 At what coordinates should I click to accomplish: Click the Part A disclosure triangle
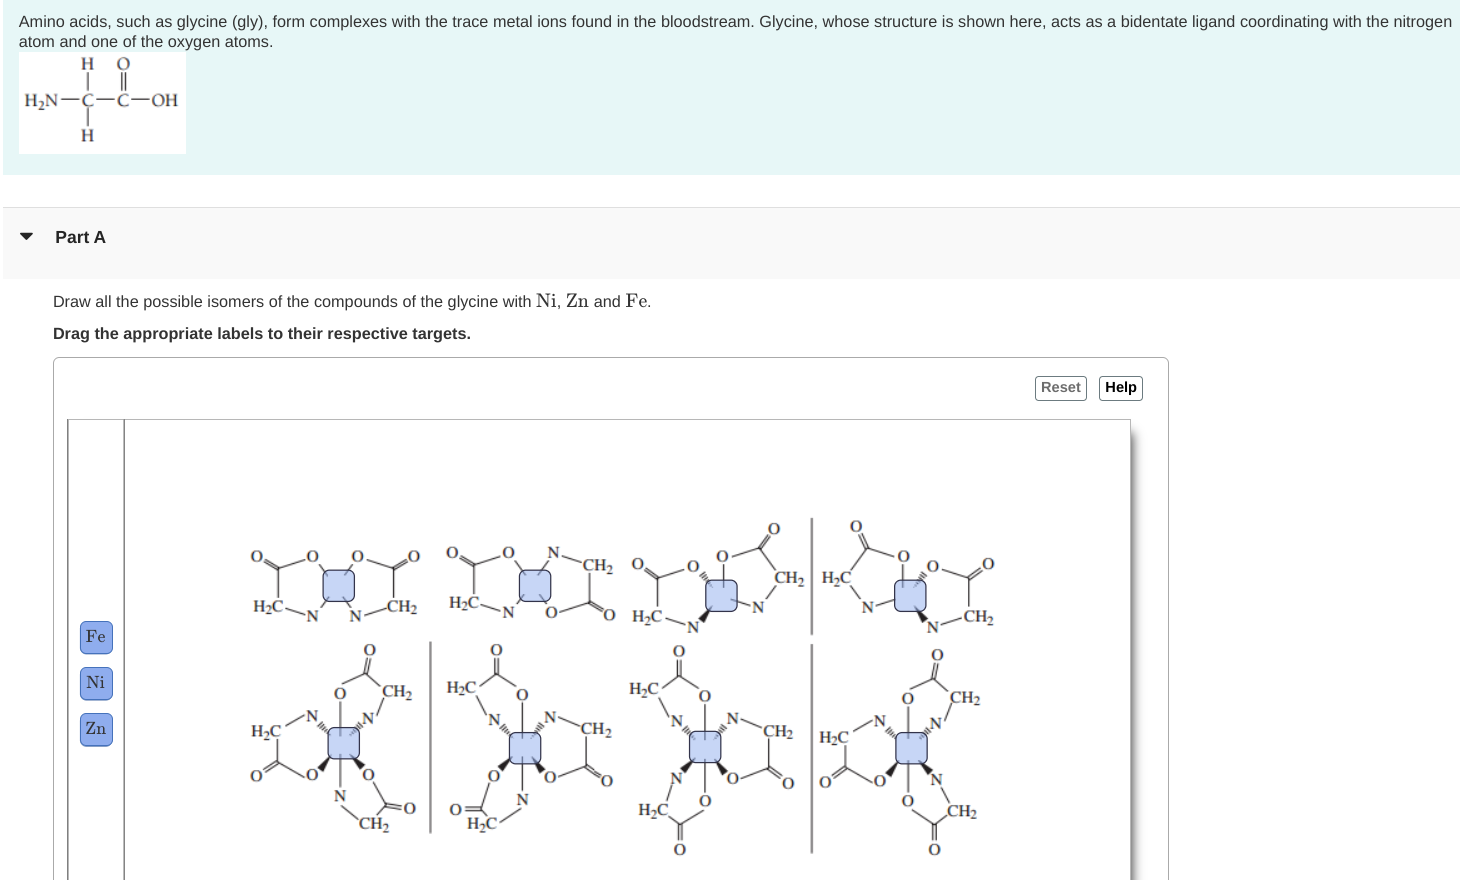click(26, 236)
